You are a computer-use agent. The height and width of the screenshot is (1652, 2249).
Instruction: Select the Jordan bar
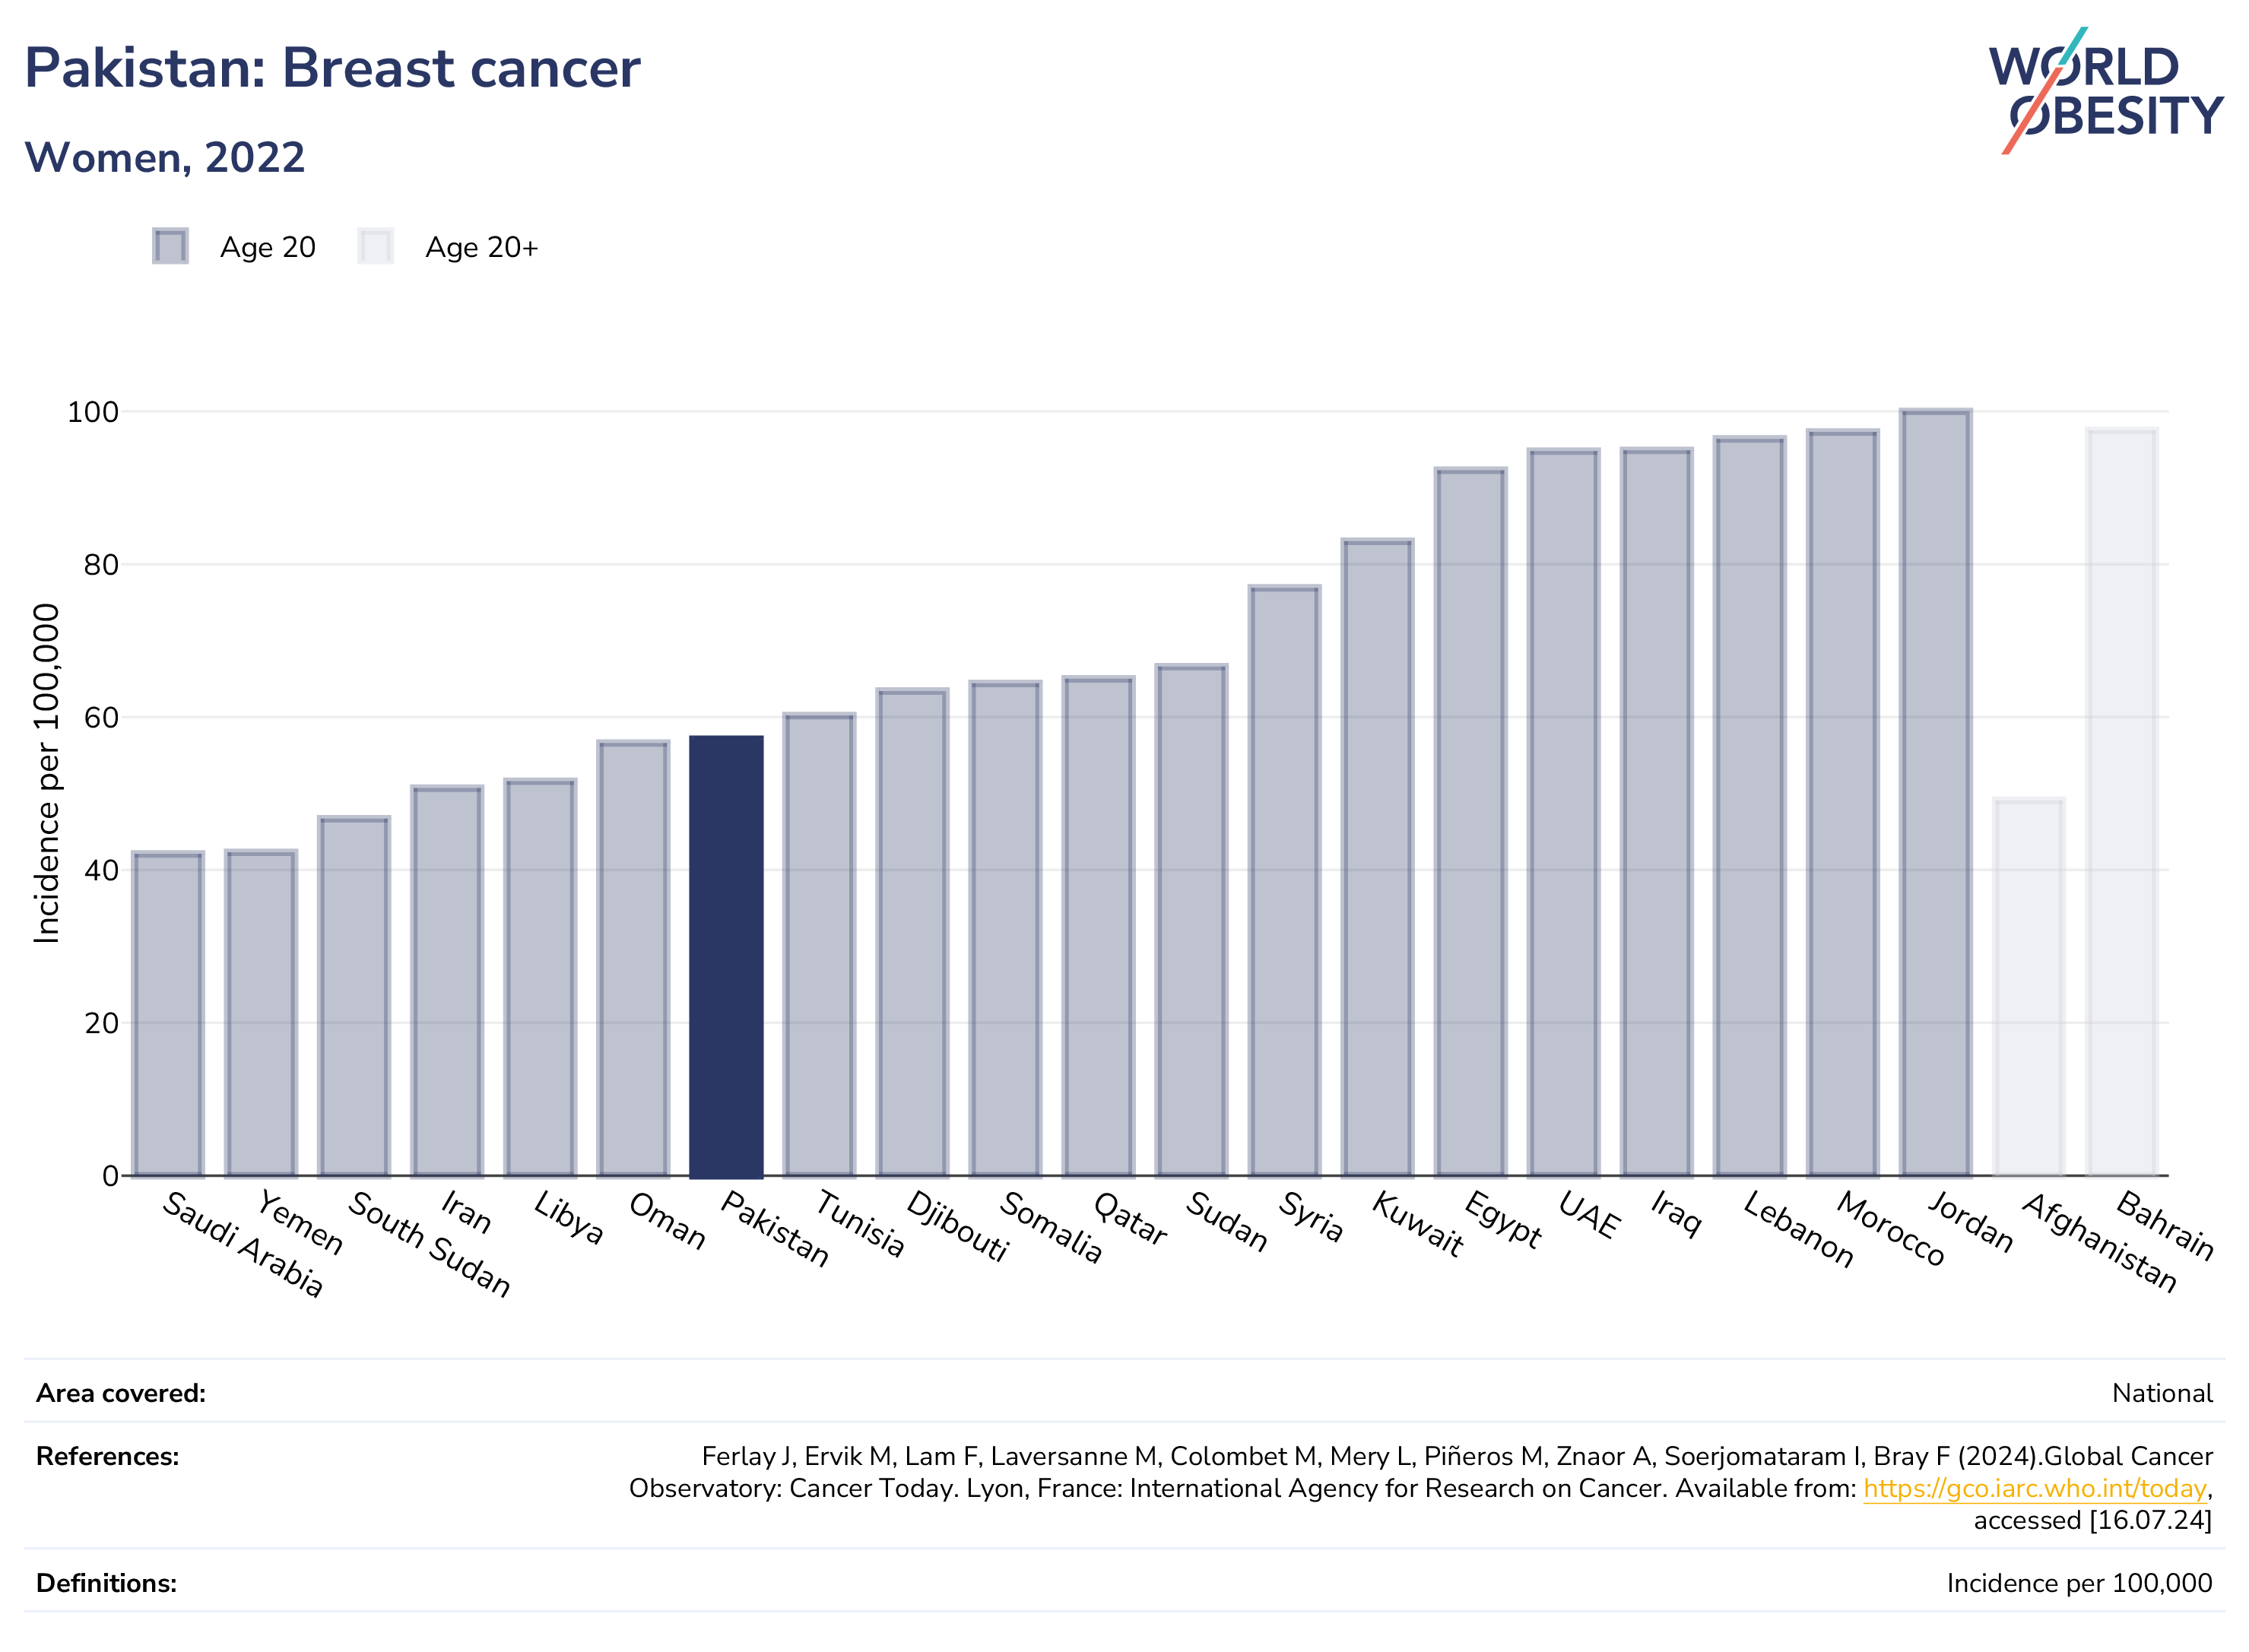pos(1935,793)
